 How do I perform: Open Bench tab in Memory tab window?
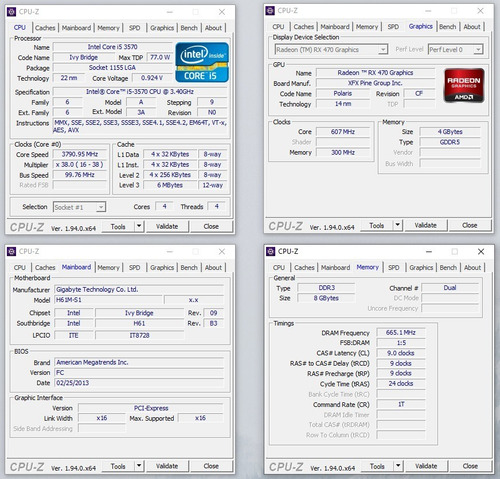click(448, 267)
